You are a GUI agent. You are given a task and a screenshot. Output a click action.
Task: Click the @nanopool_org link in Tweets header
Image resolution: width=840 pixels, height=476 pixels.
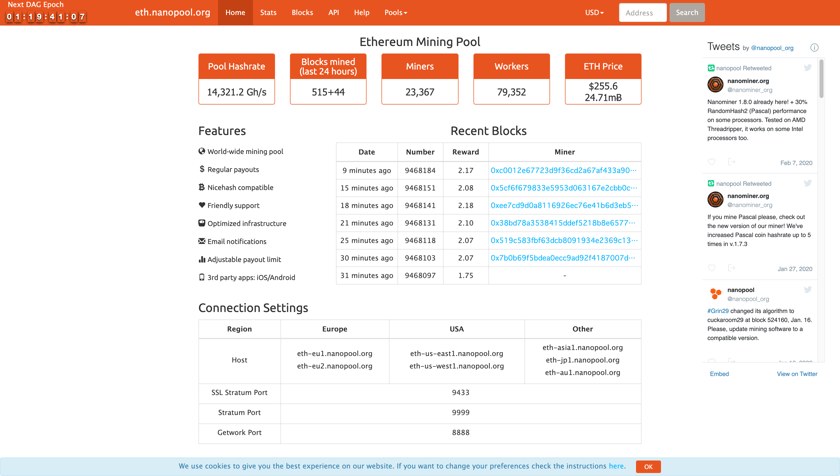(x=772, y=48)
